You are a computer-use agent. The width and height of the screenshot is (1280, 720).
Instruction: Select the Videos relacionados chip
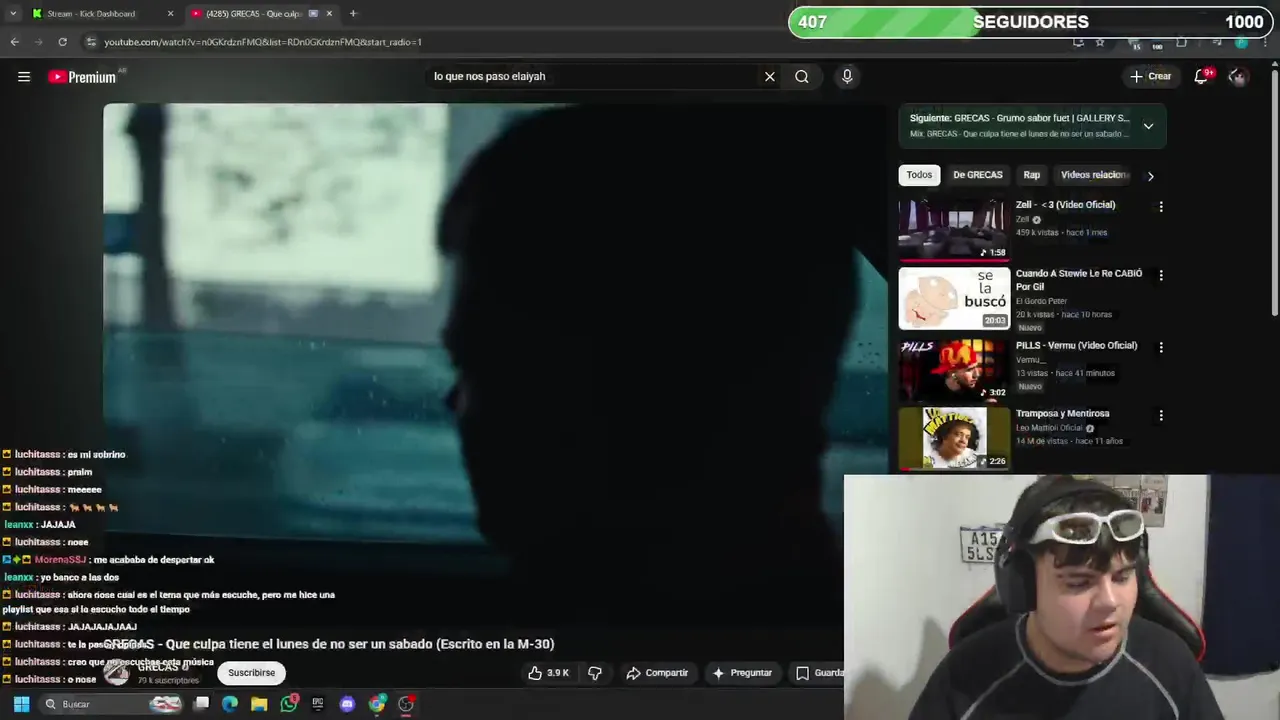pyautogui.click(x=1094, y=175)
